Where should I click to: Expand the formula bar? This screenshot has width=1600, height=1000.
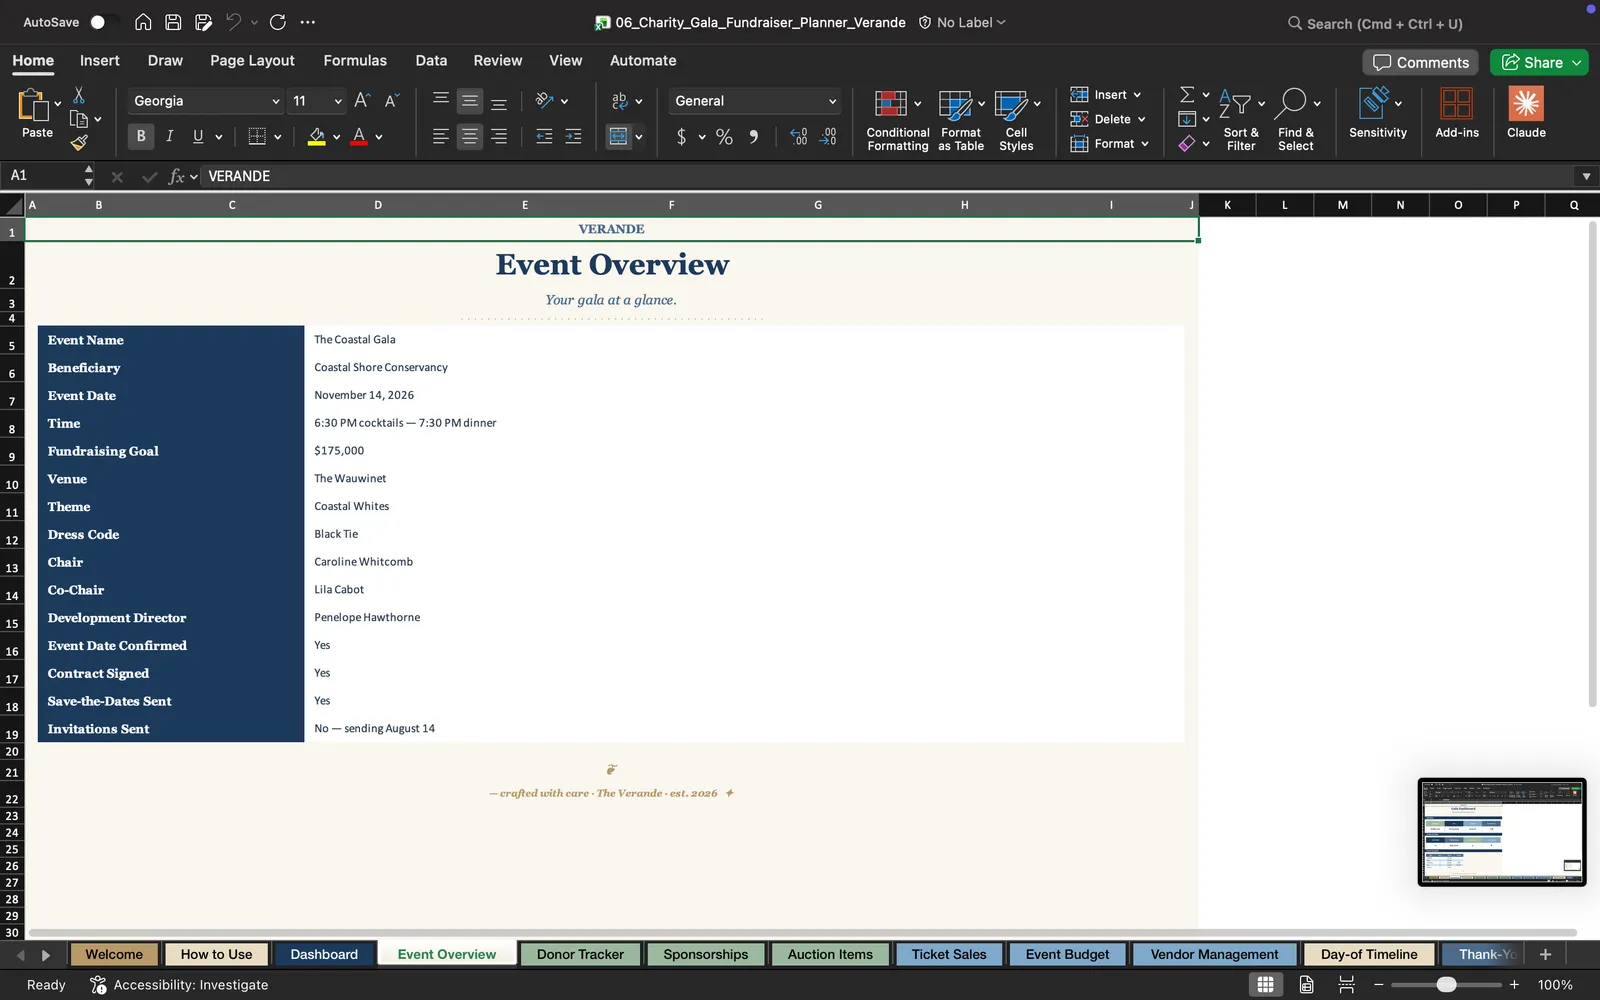pyautogui.click(x=1586, y=176)
